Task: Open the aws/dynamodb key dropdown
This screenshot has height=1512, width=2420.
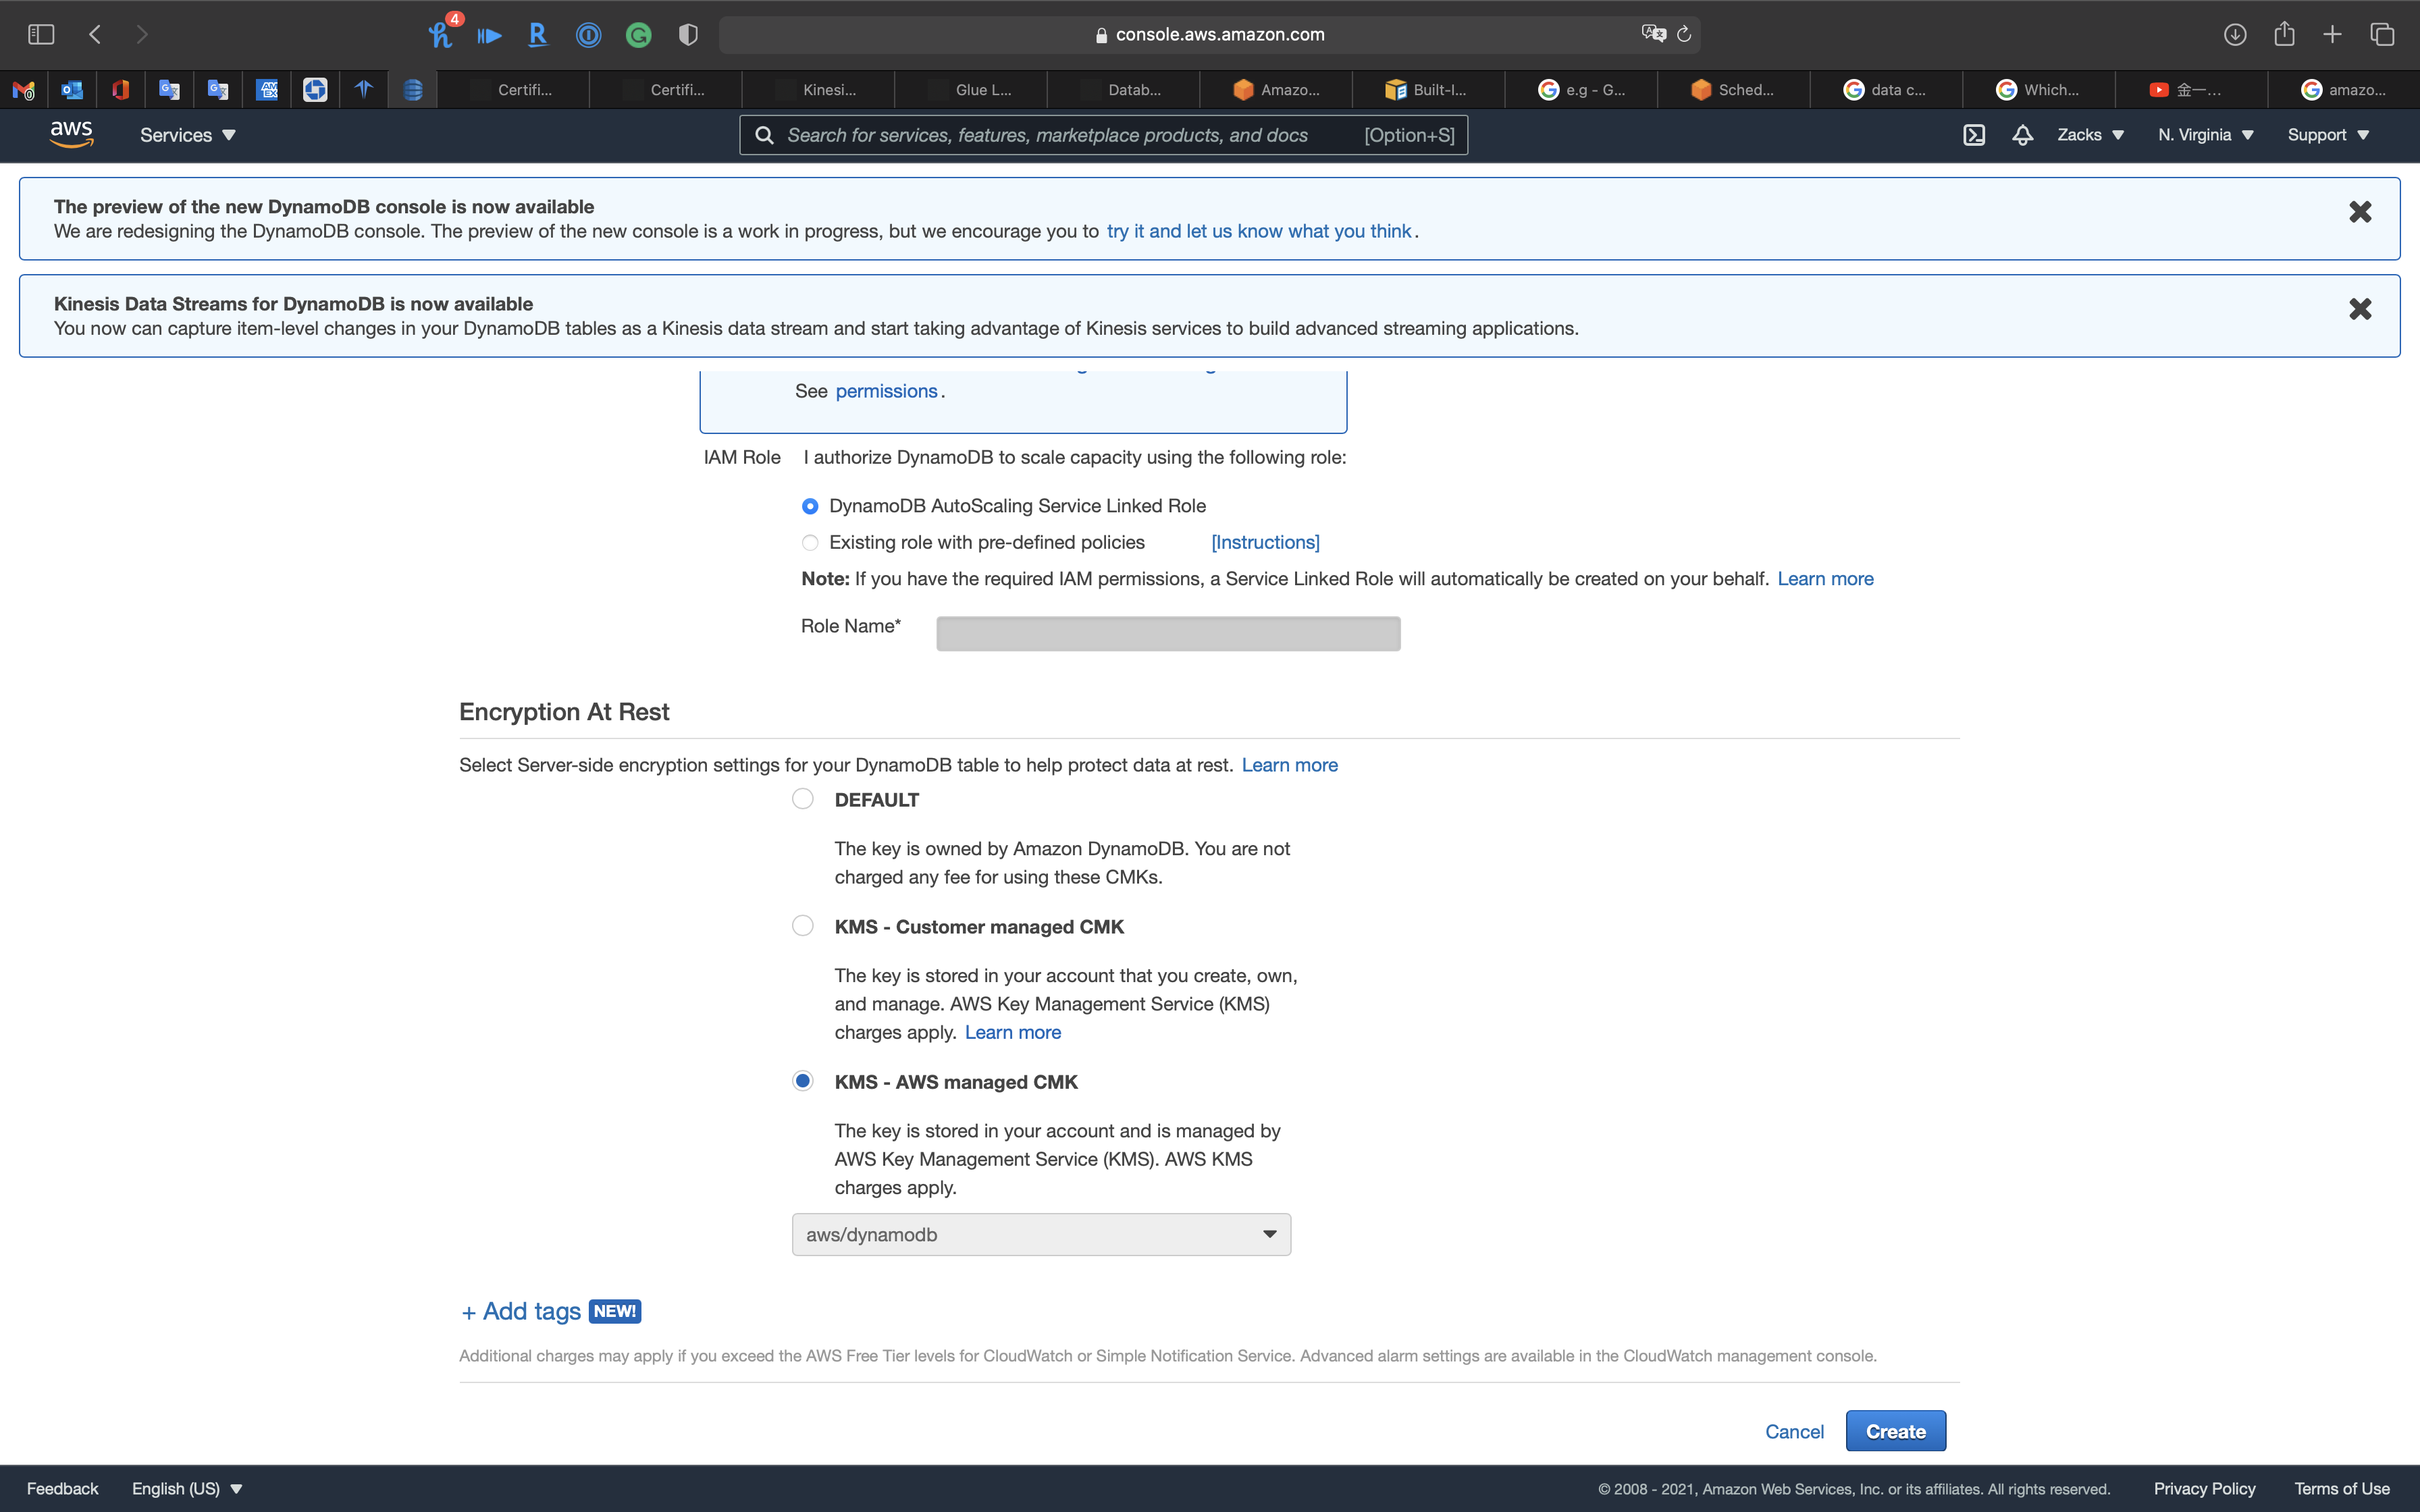Action: tap(1041, 1235)
